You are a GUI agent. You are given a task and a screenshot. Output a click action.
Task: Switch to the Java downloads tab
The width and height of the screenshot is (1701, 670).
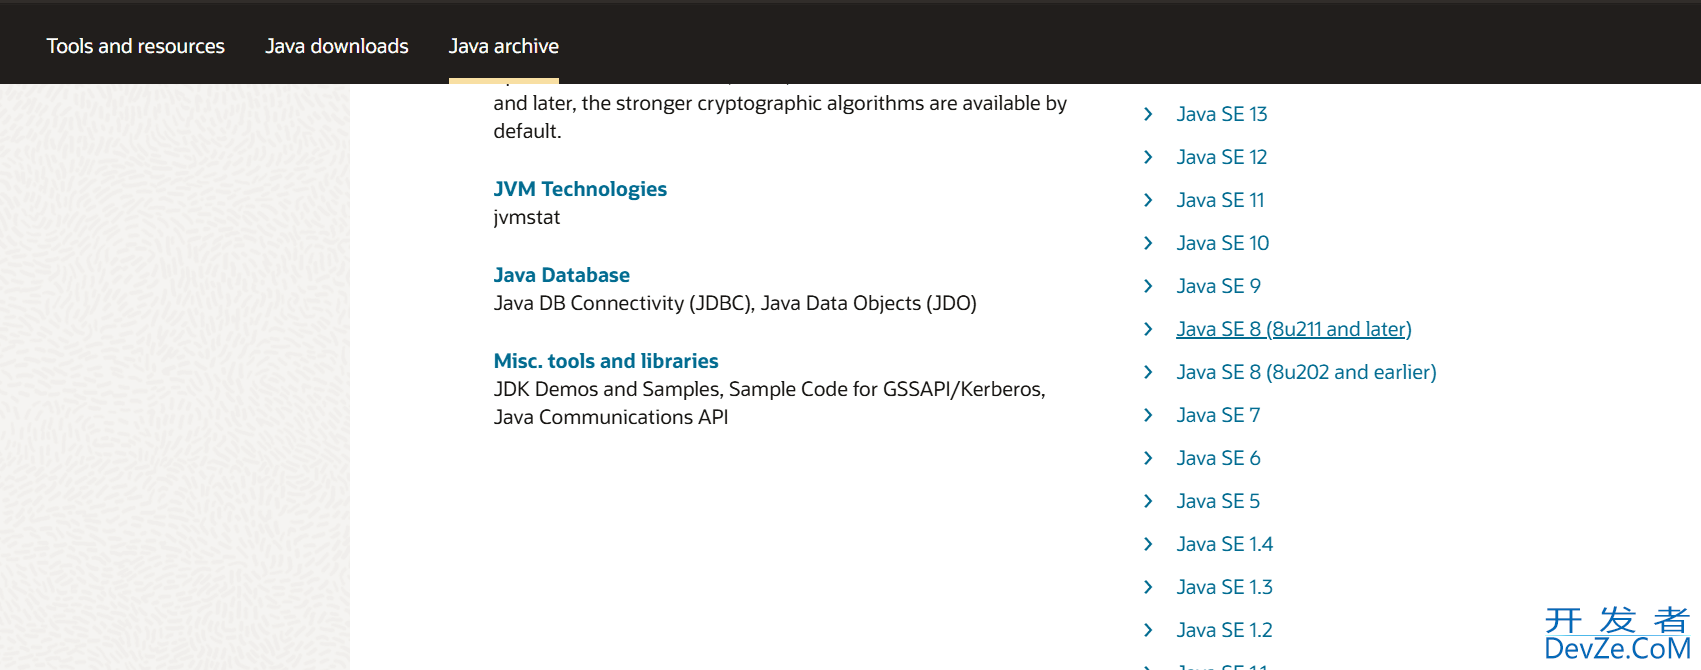coord(337,46)
